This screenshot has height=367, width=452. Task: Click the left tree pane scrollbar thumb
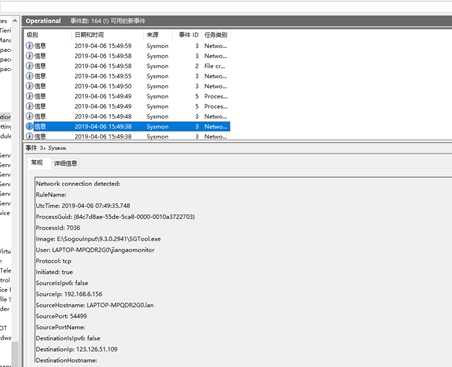pos(15,354)
